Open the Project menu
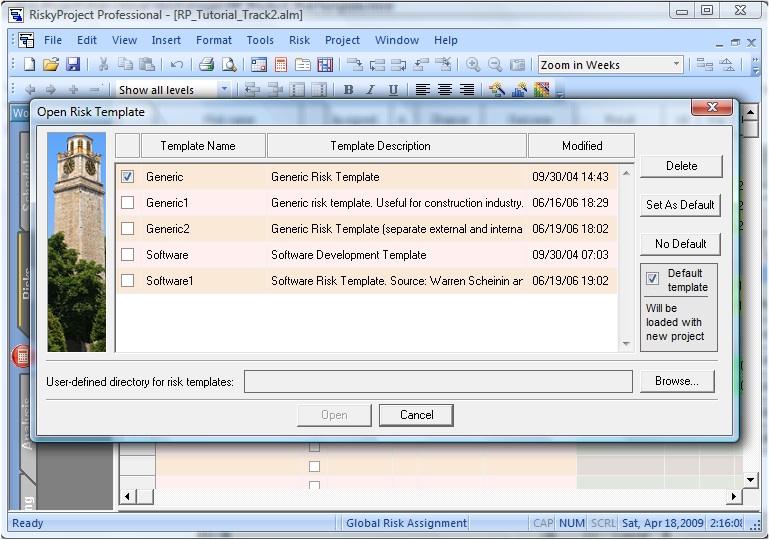This screenshot has width=769, height=540. click(342, 40)
